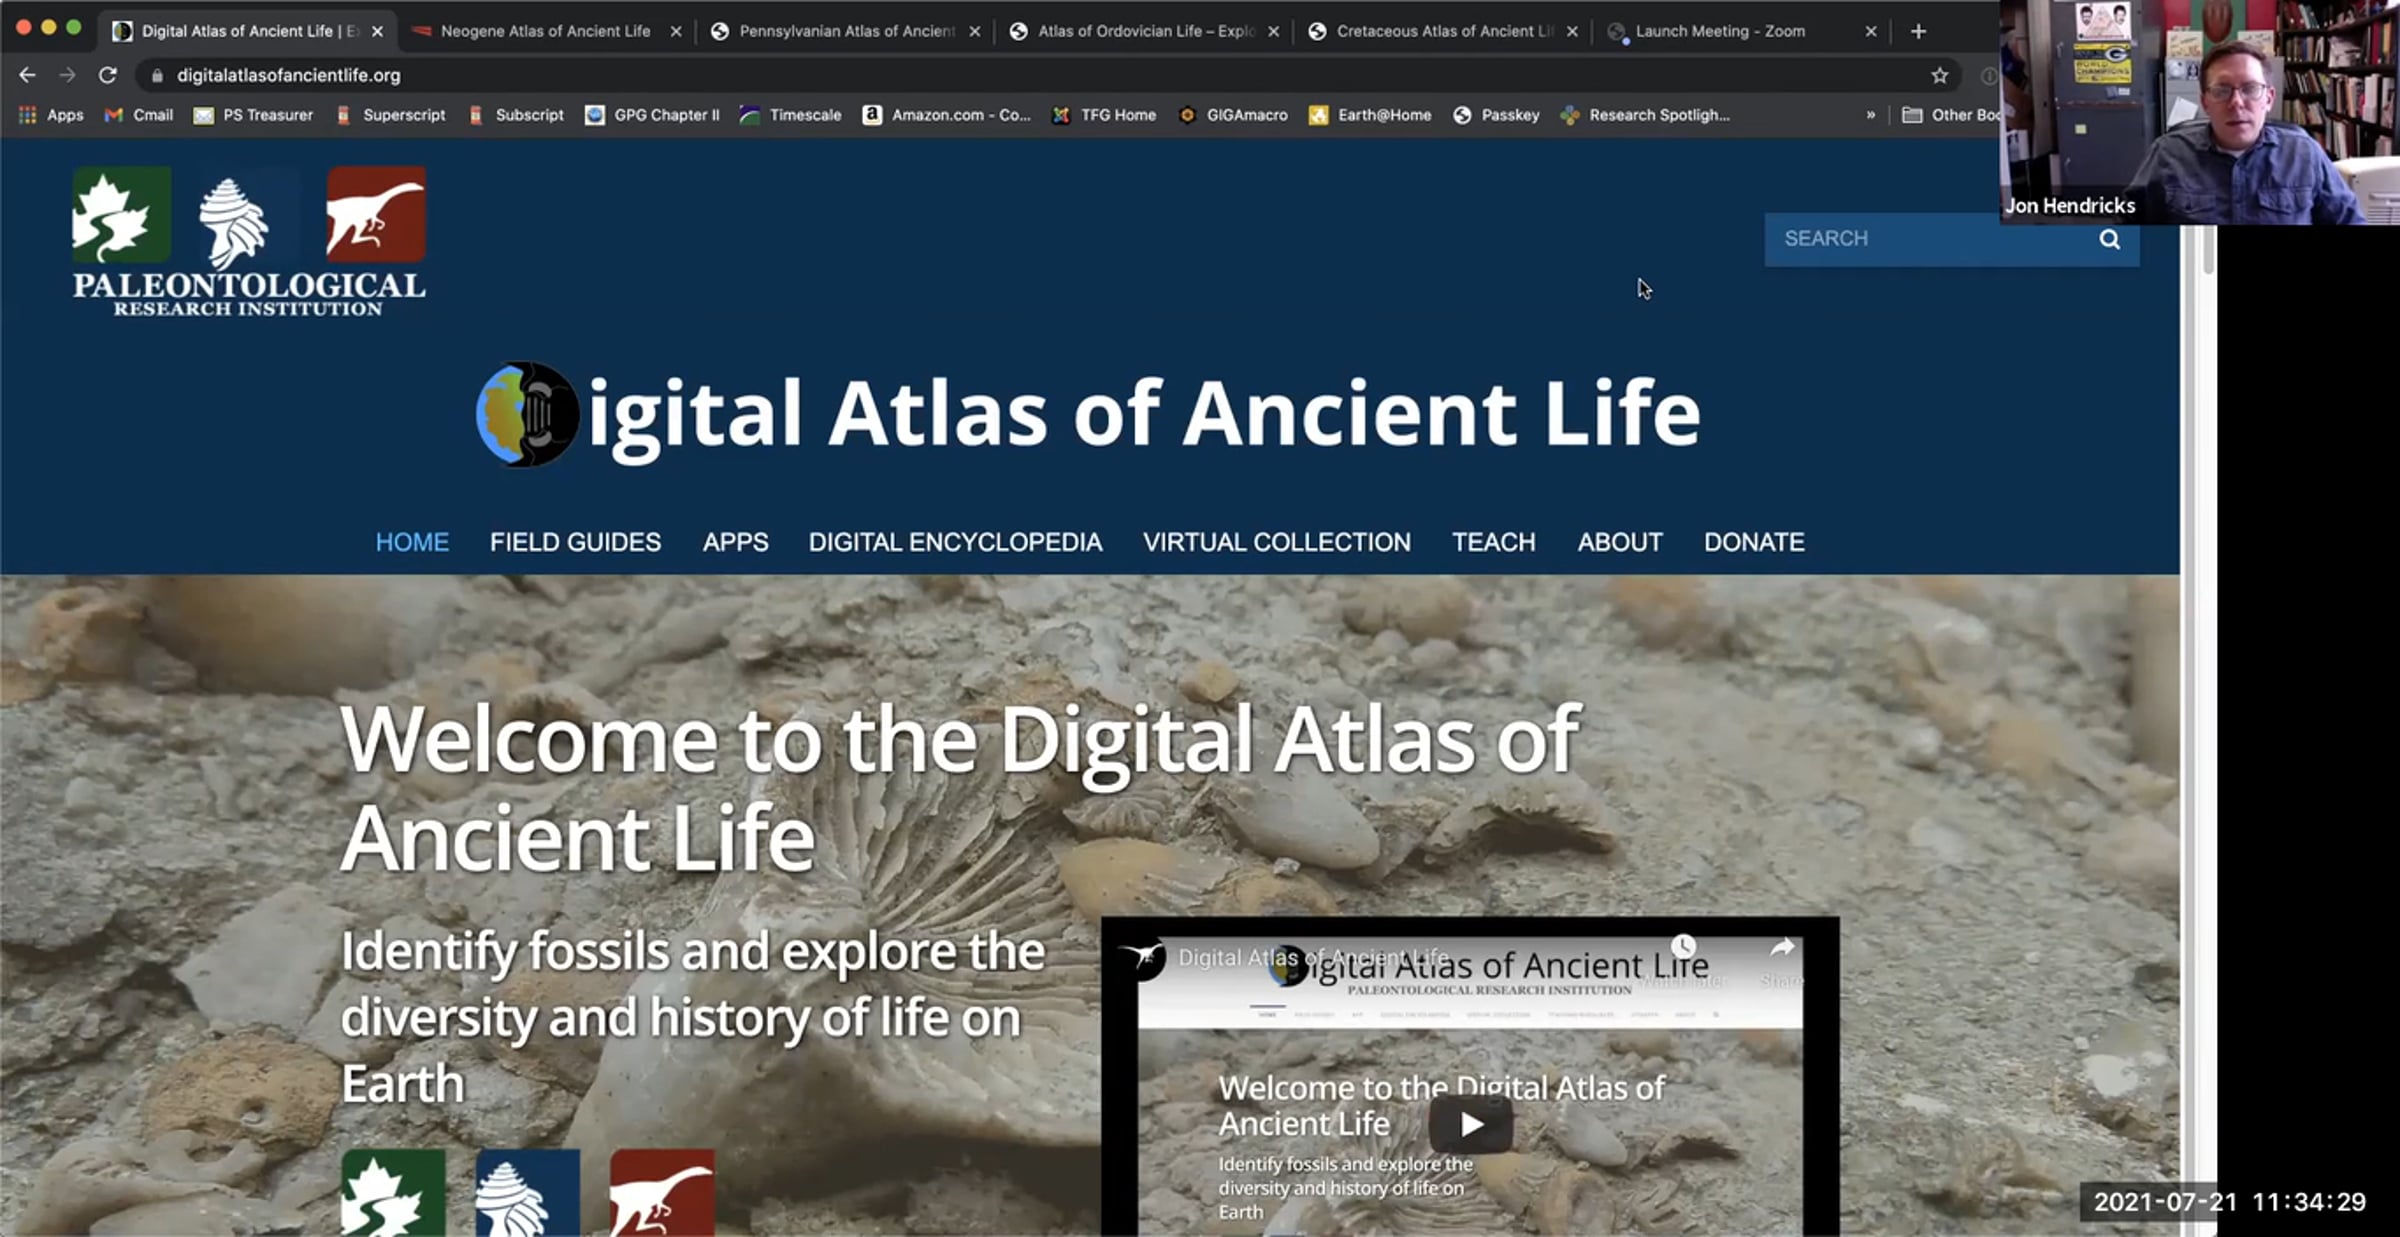Image resolution: width=2400 pixels, height=1237 pixels.
Task: Switch to Neogene Atlas of Ancient Life tab
Action: [x=544, y=31]
